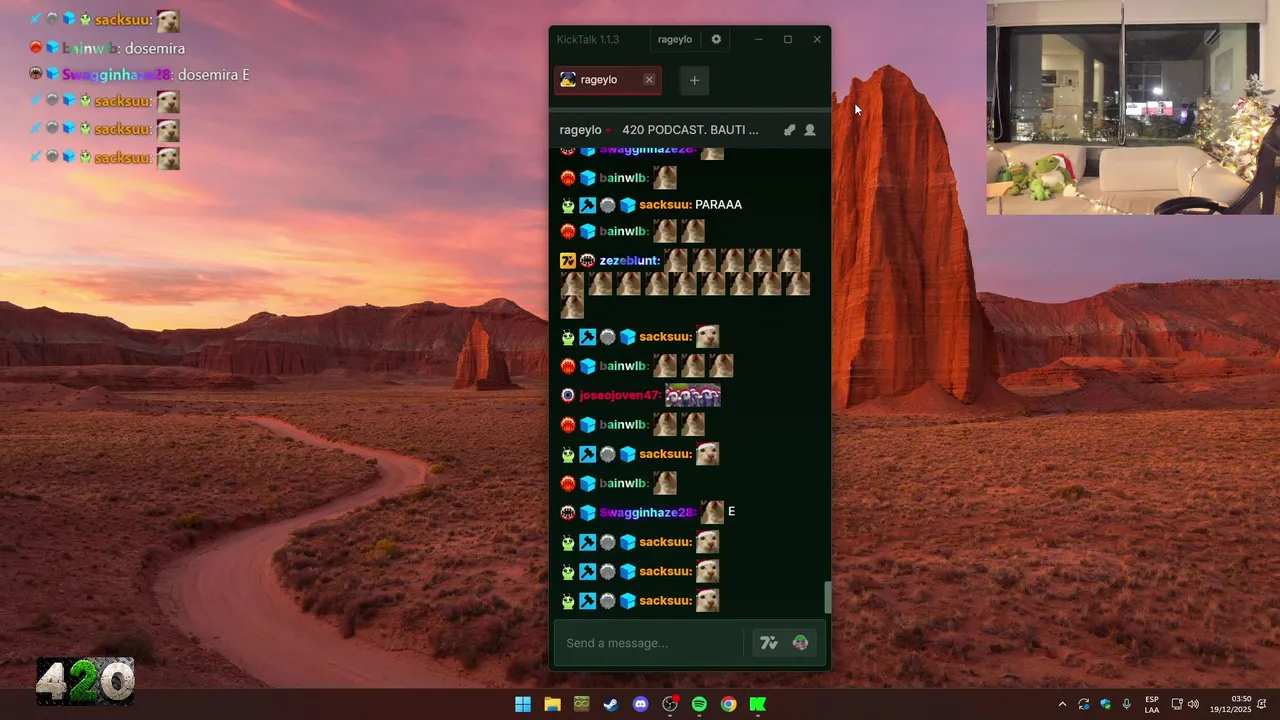Click 7TV badge next to zezeblunt
This screenshot has height=720, width=1280.
[x=568, y=261]
